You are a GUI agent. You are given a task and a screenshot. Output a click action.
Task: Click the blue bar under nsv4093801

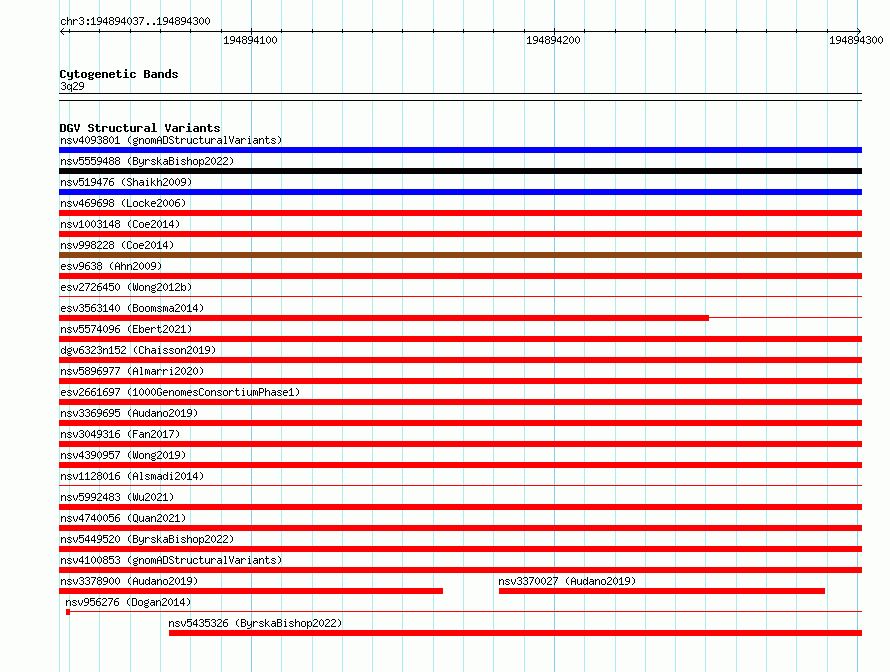(x=460, y=150)
